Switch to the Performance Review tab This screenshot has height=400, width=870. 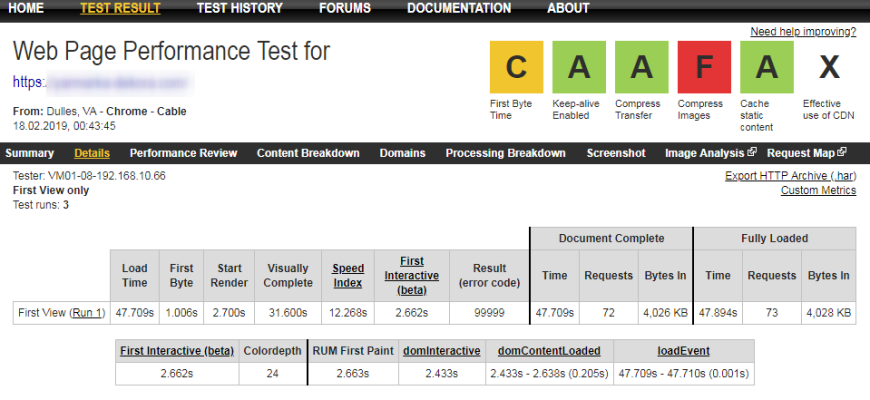183,153
